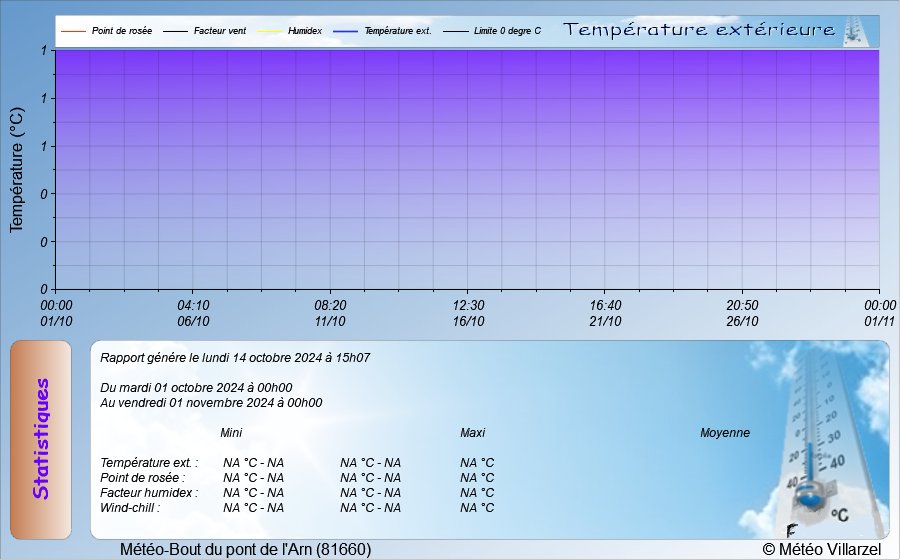Click the 'Au vendredi 01 novembre 2024' line
Screen dimensions: 900x560
click(x=211, y=403)
